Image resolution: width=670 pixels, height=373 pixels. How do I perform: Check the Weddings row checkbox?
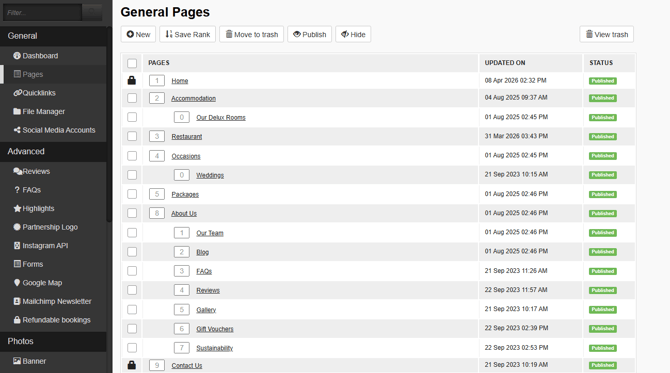click(x=132, y=175)
